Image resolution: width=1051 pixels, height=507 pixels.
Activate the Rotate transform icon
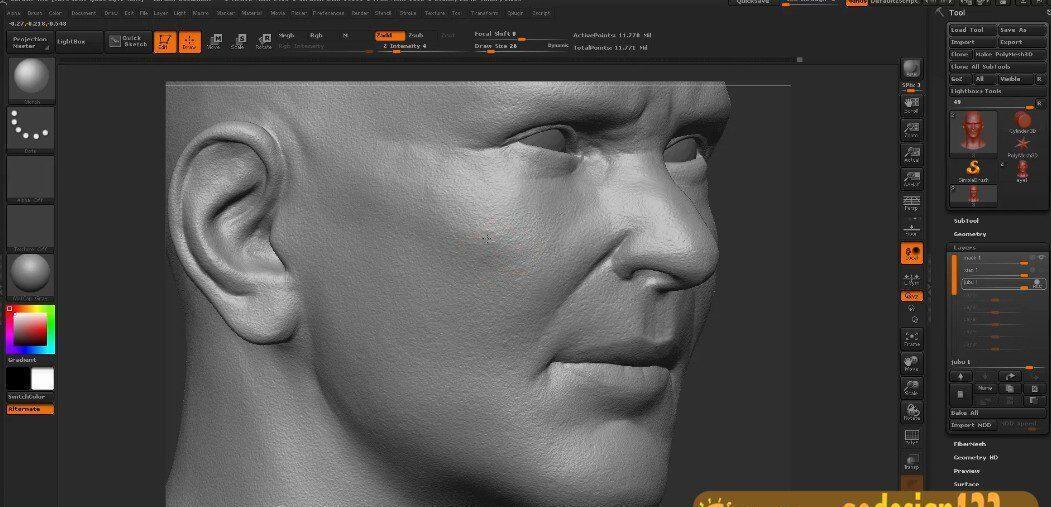tap(263, 42)
